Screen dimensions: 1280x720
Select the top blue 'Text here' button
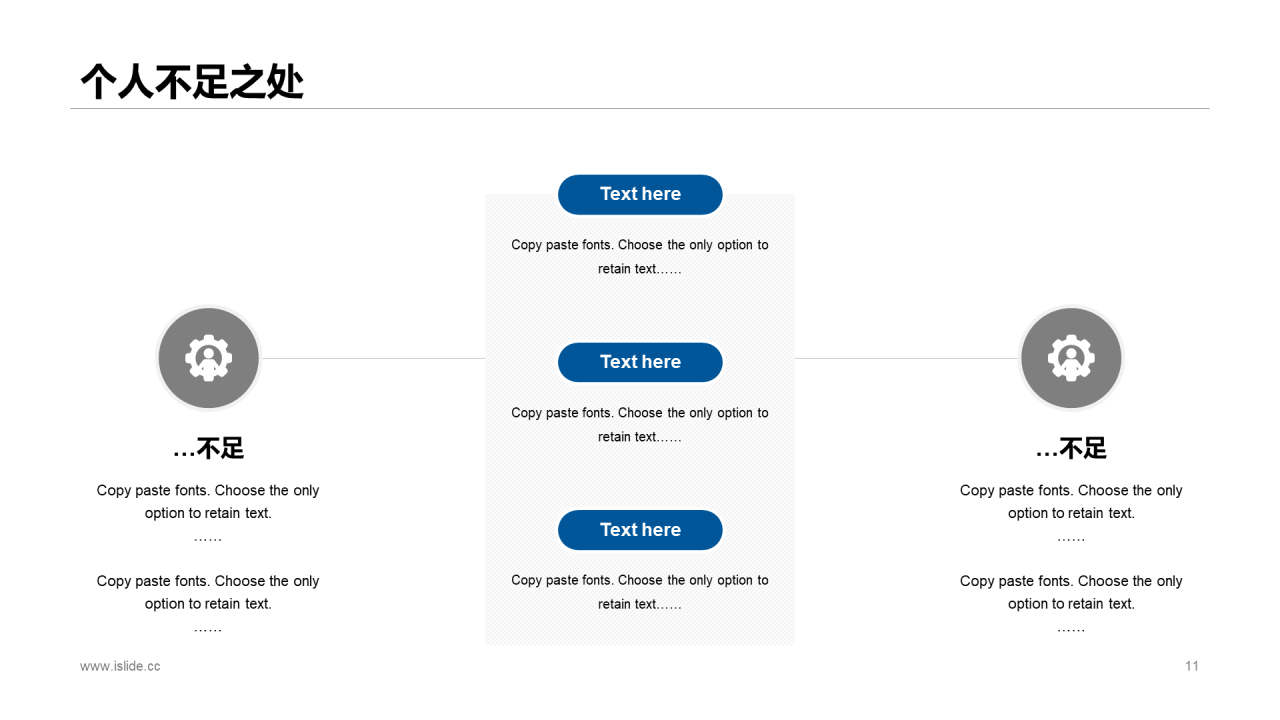(x=640, y=194)
